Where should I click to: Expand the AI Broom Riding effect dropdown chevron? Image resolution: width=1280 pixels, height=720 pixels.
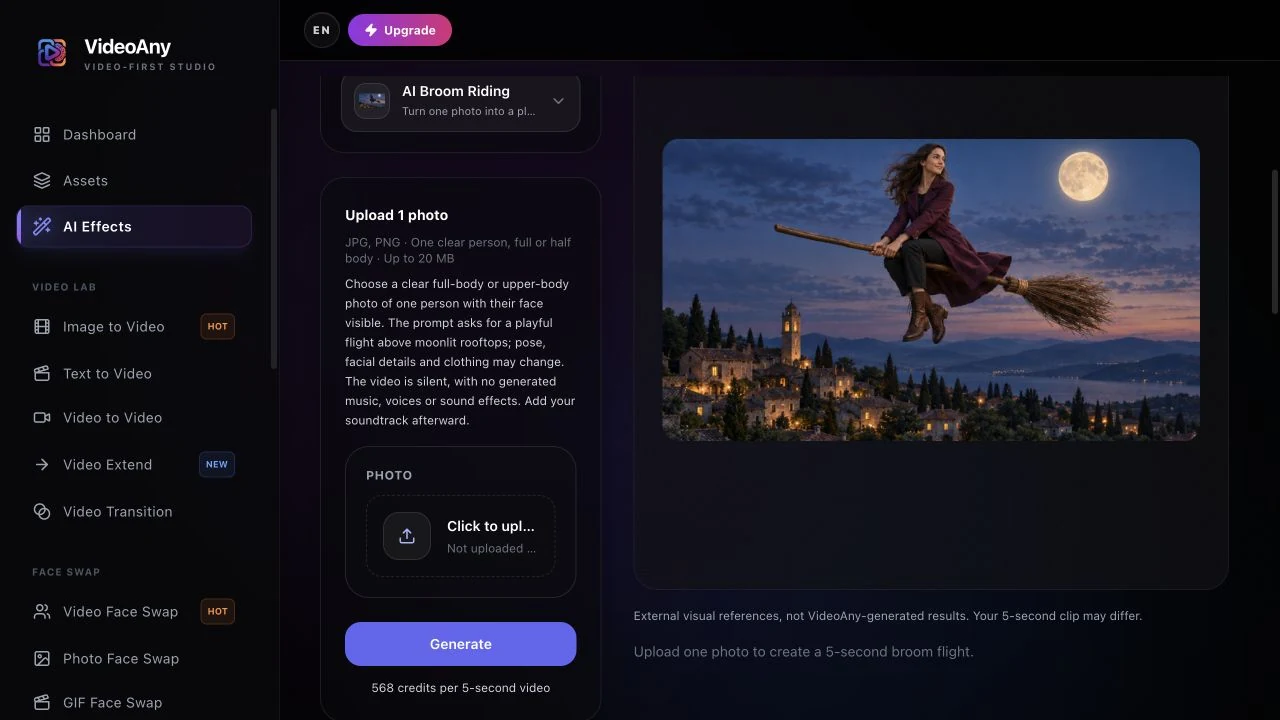[559, 101]
